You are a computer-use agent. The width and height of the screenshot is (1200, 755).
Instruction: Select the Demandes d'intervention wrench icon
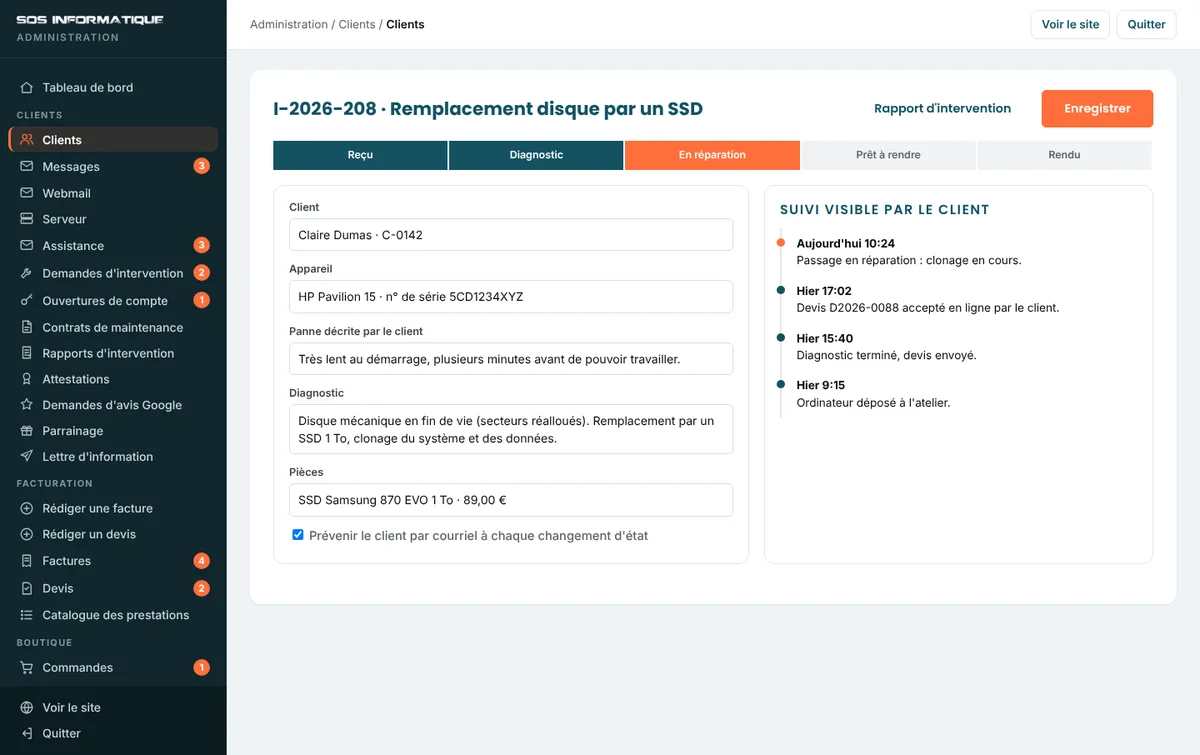click(x=27, y=273)
